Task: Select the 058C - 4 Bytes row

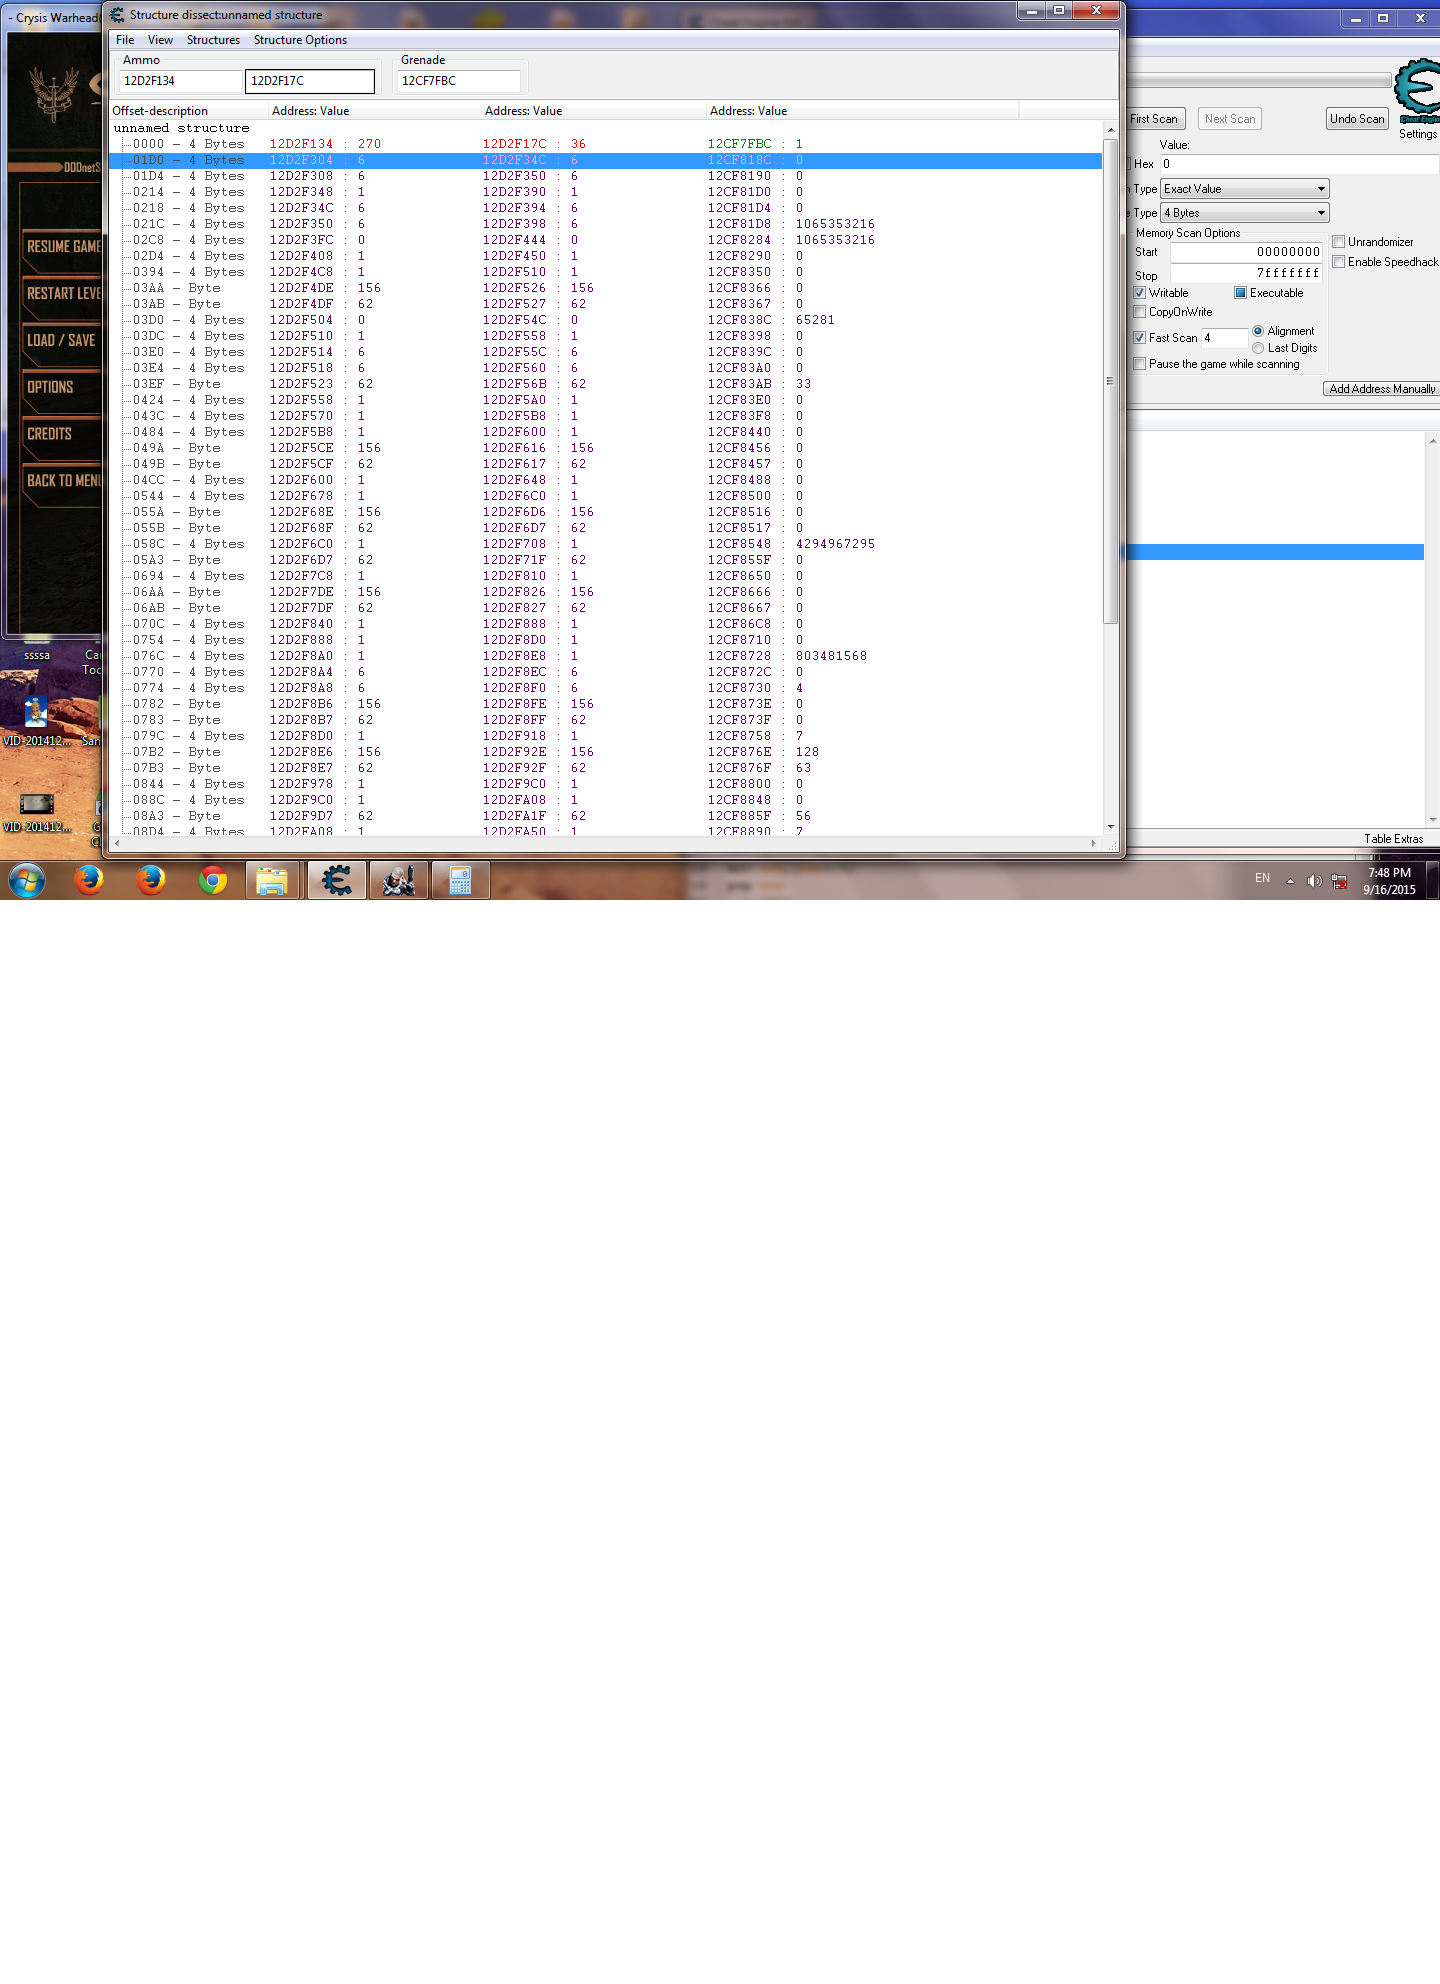Action: click(606, 544)
